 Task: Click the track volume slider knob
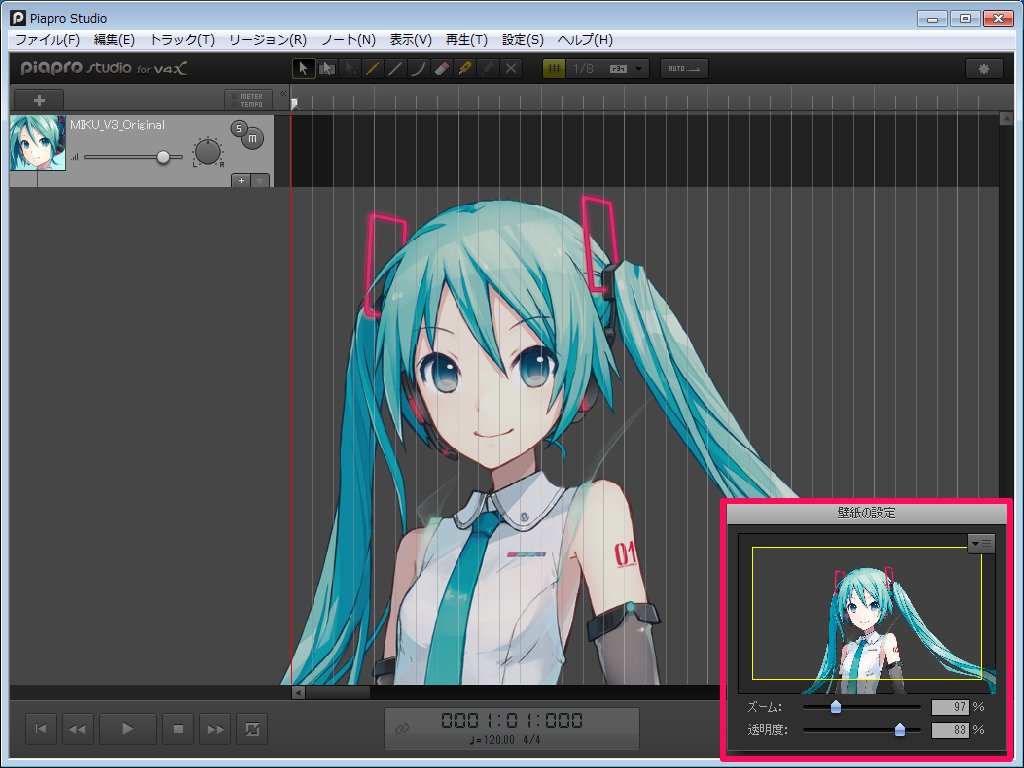coord(163,157)
